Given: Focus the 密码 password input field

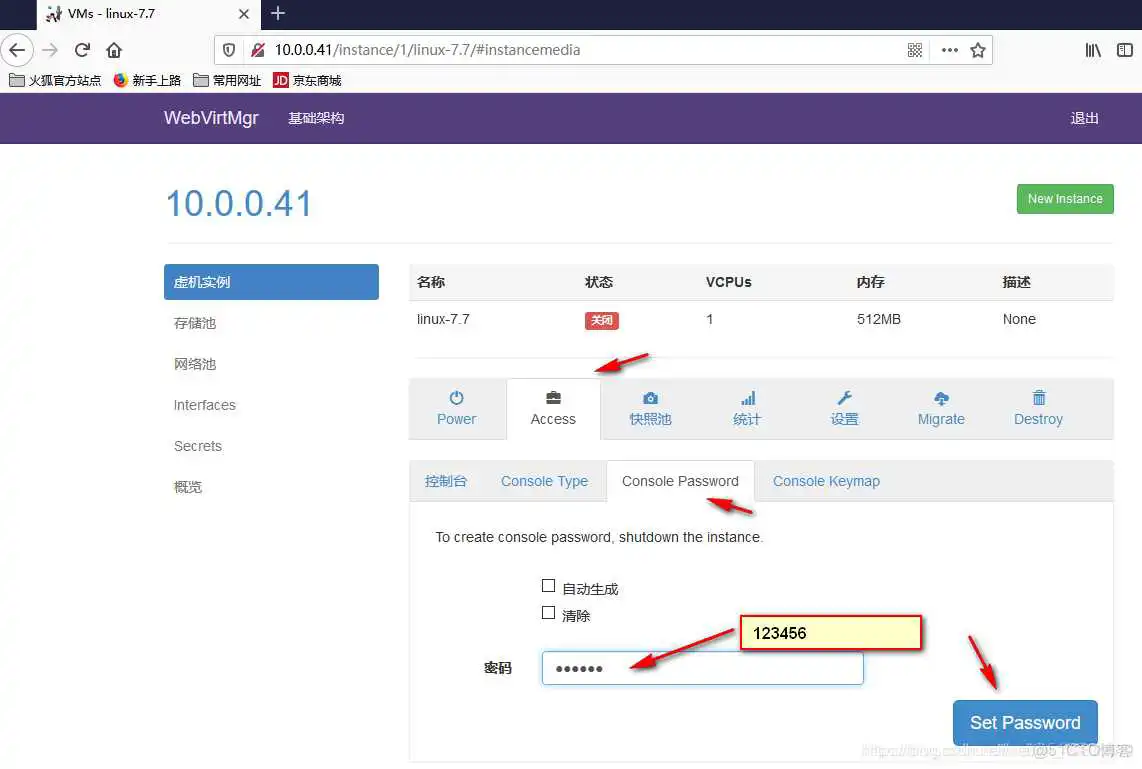Looking at the screenshot, I should 702,669.
